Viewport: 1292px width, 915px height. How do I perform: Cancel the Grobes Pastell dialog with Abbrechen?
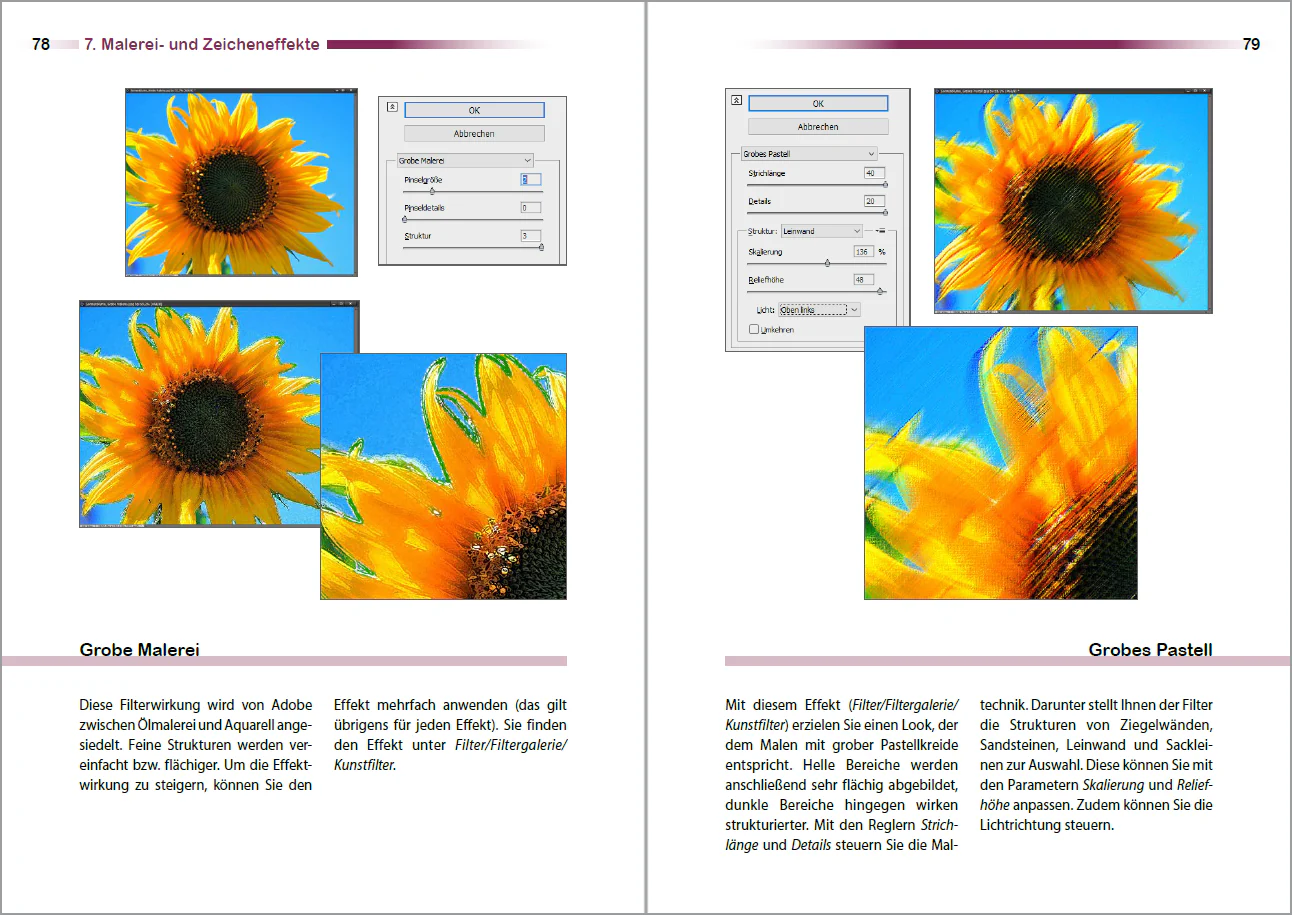tap(818, 127)
